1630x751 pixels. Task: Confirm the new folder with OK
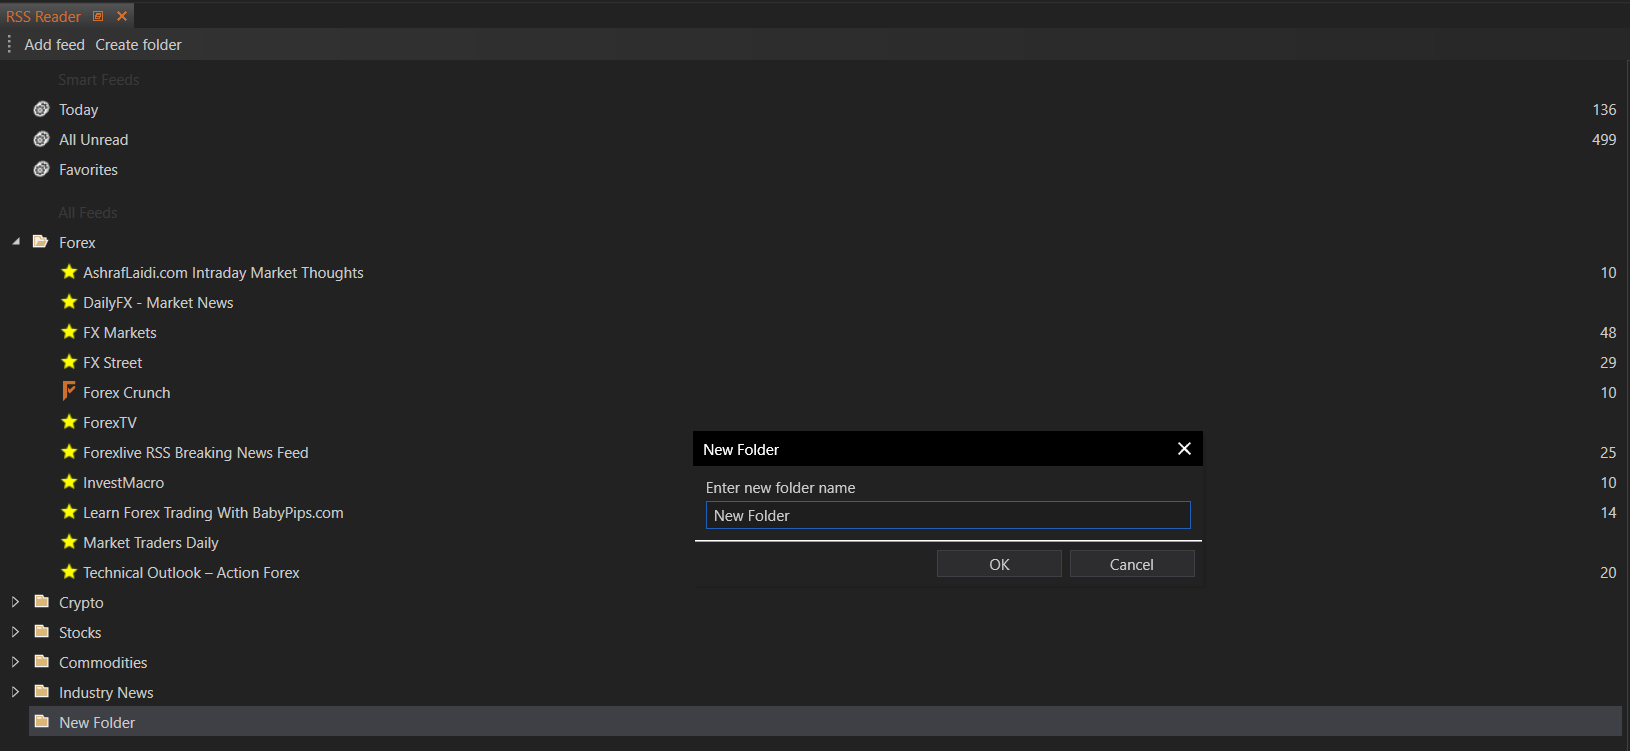998,564
